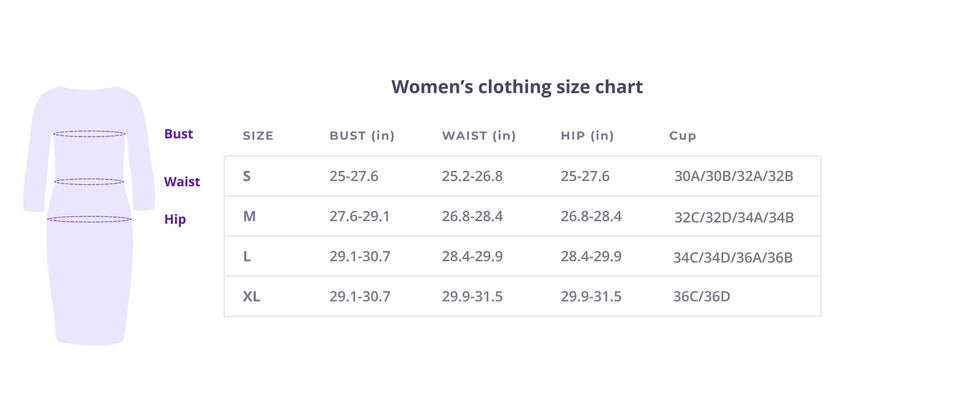This screenshot has width=960, height=410.
Task: Click the waist measurement ellipse on dress
Action: [89, 182]
